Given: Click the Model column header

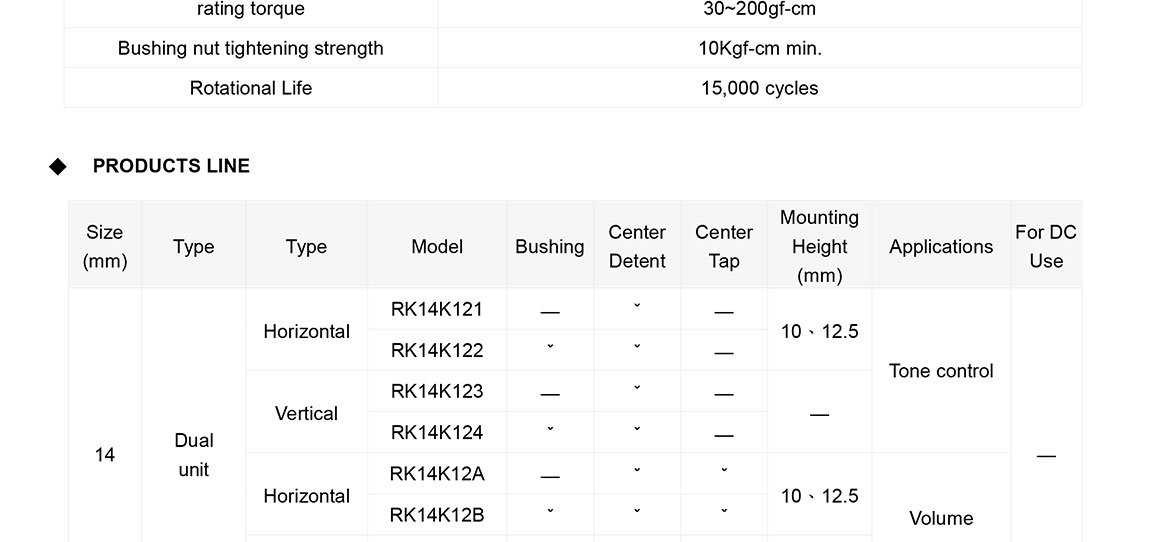Looking at the screenshot, I should click(x=437, y=246).
